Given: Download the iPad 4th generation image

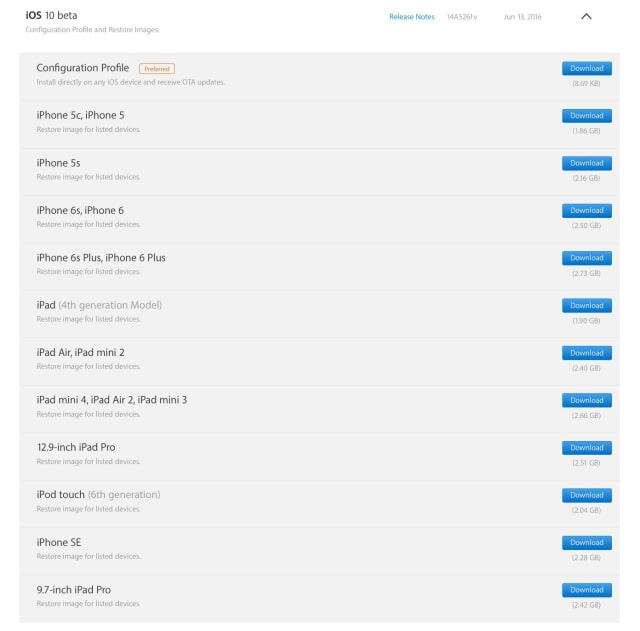Looking at the screenshot, I should click(x=586, y=305).
